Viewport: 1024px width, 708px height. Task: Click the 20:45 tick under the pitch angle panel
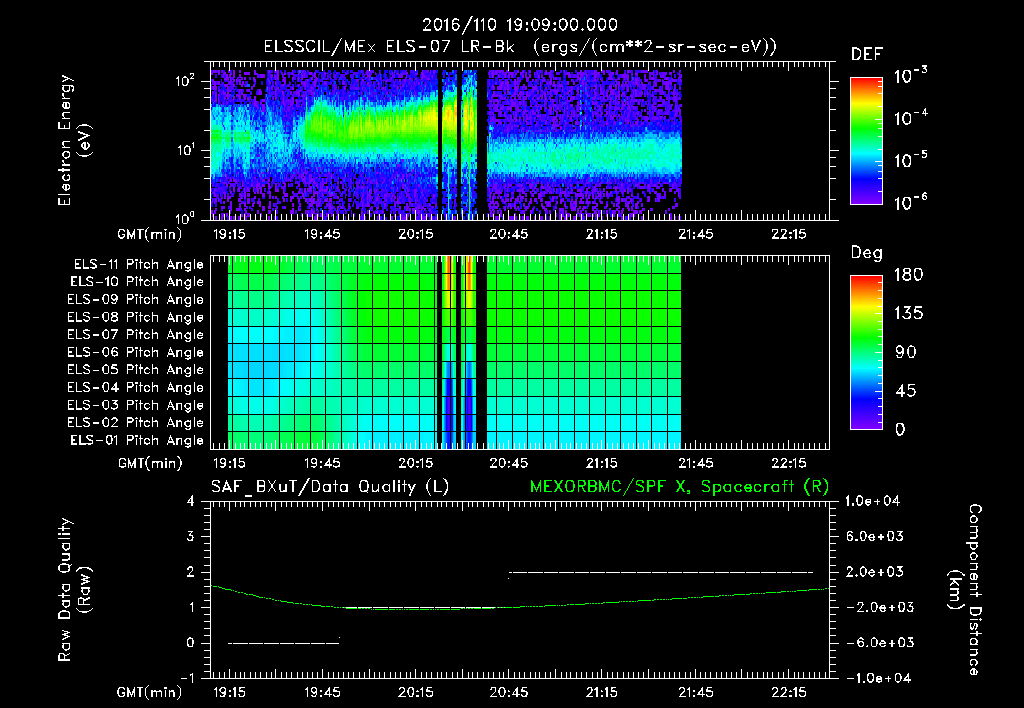tap(509, 463)
